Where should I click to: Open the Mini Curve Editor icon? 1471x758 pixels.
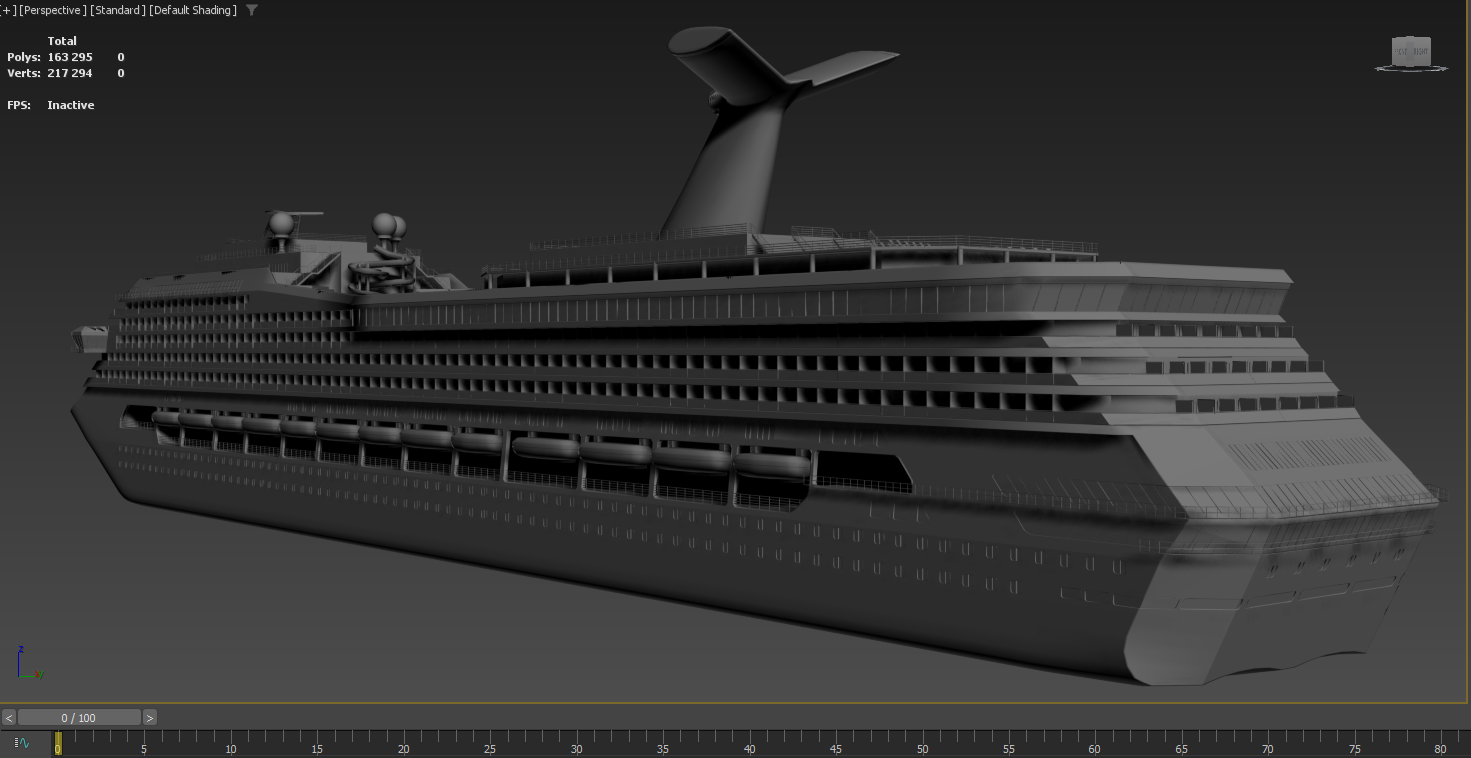[x=21, y=743]
